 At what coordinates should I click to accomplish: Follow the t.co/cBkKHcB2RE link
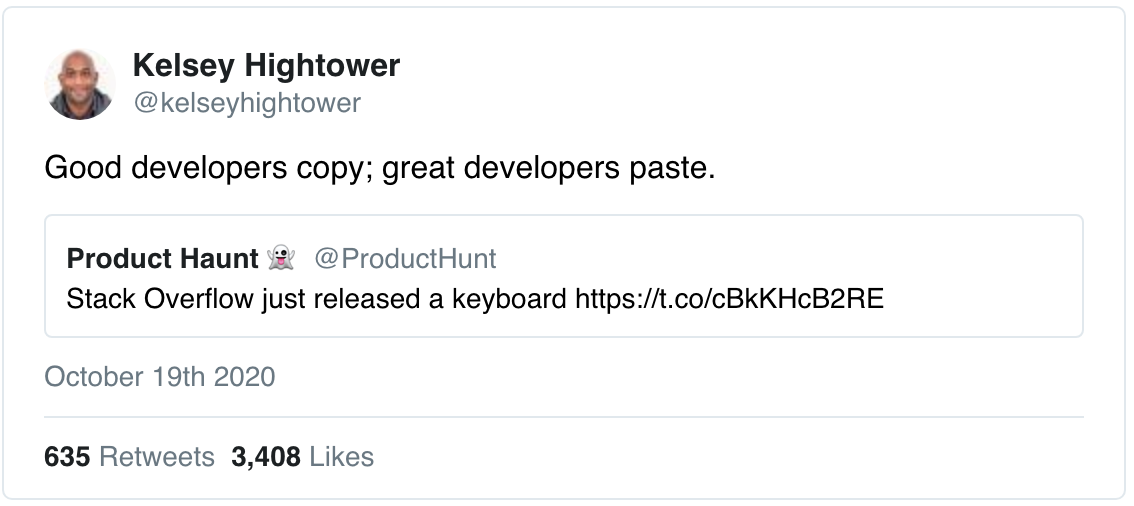point(729,299)
